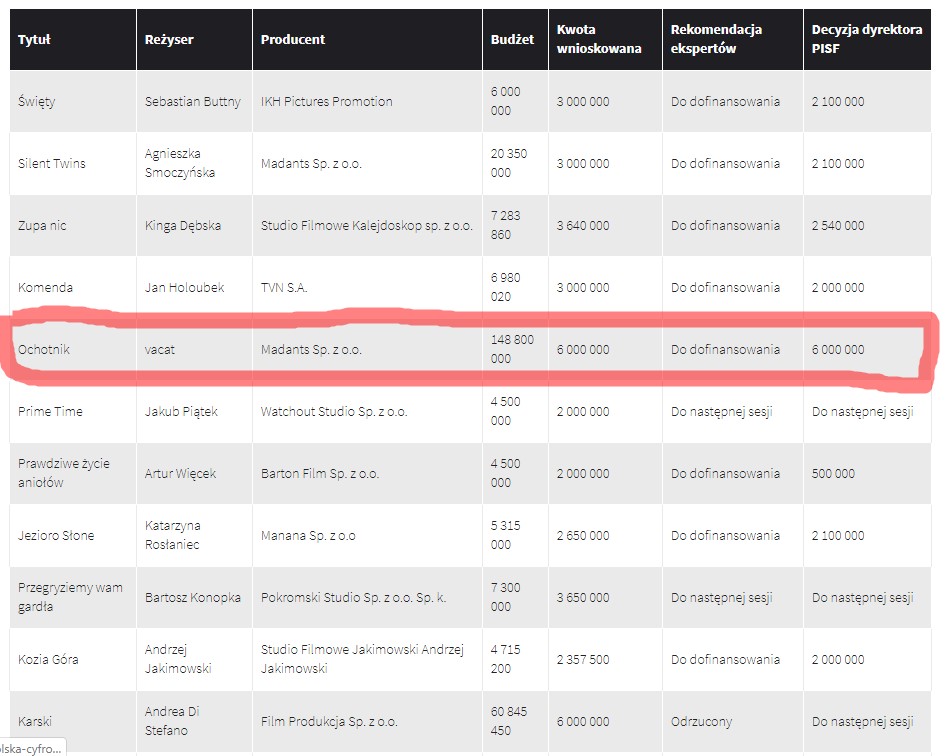This screenshot has width=945, height=756.
Task: Click producer Manana Sp. z o.o
Action: point(308,536)
